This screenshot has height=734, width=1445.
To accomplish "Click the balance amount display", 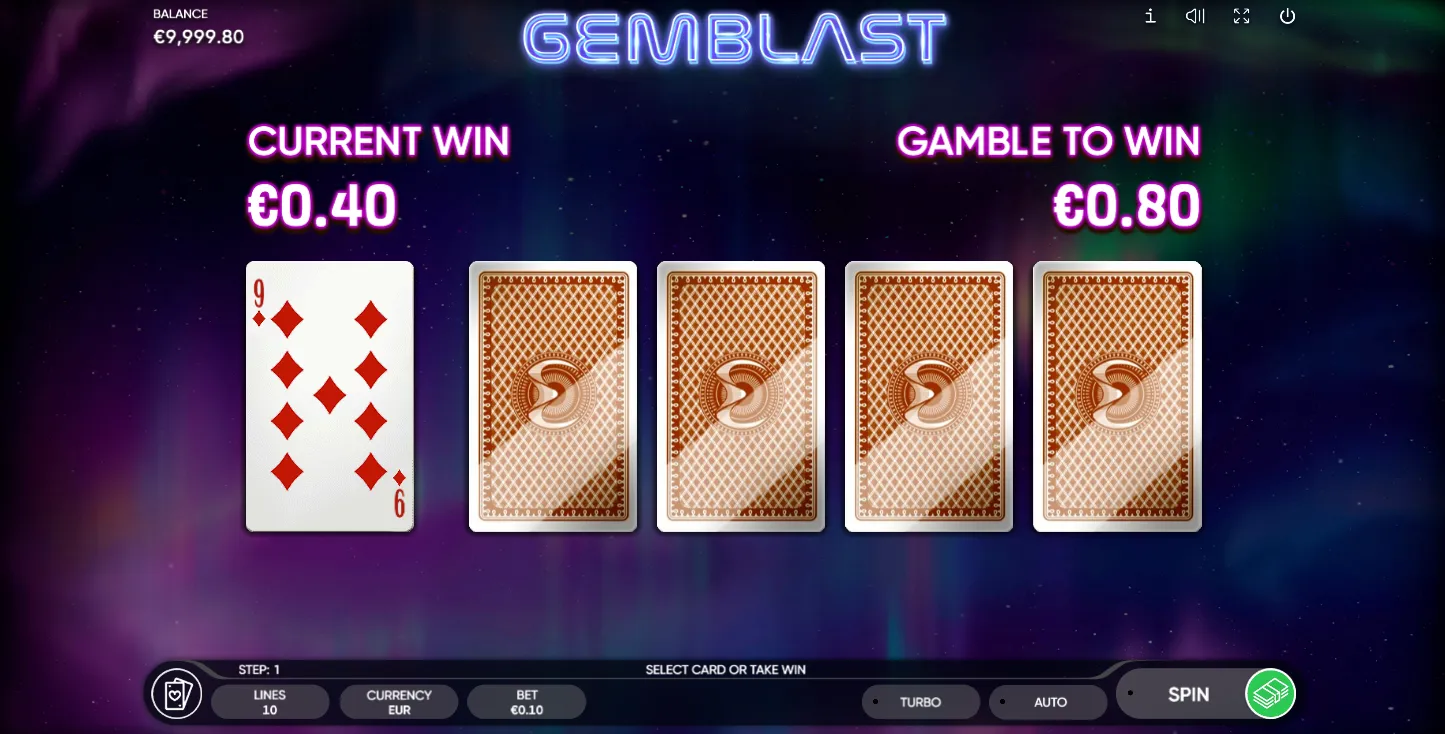I will [x=198, y=37].
